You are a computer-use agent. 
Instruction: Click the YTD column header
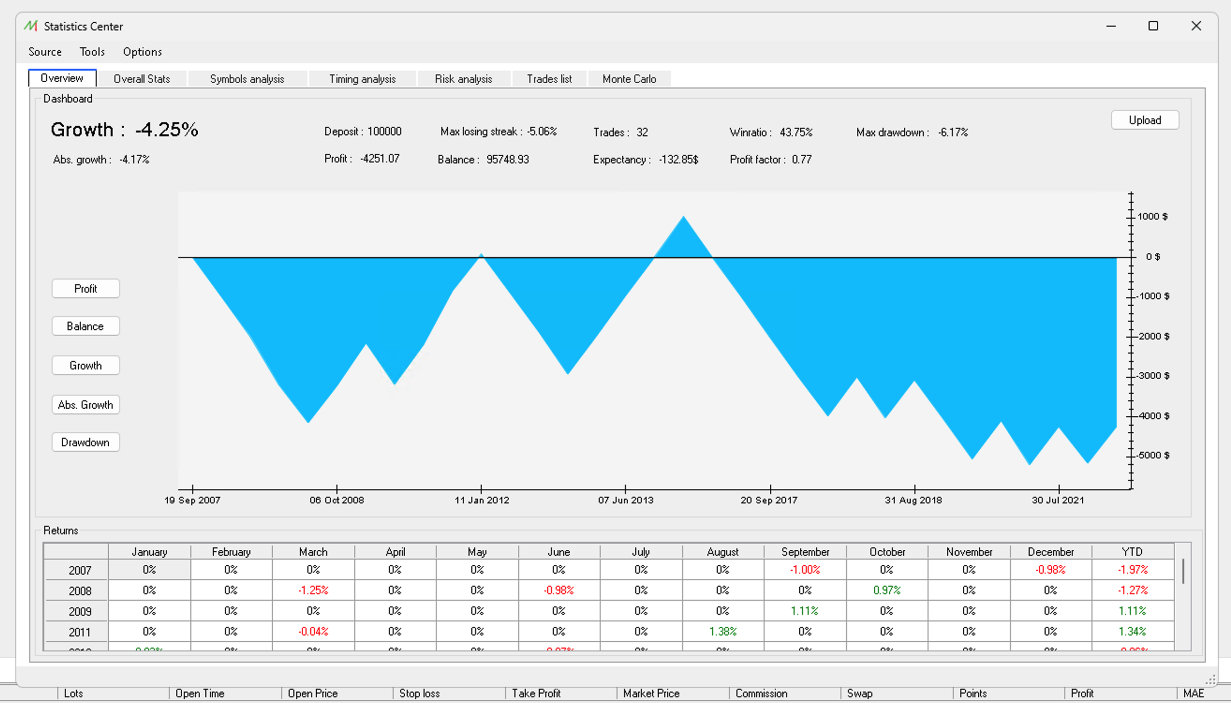click(1132, 552)
